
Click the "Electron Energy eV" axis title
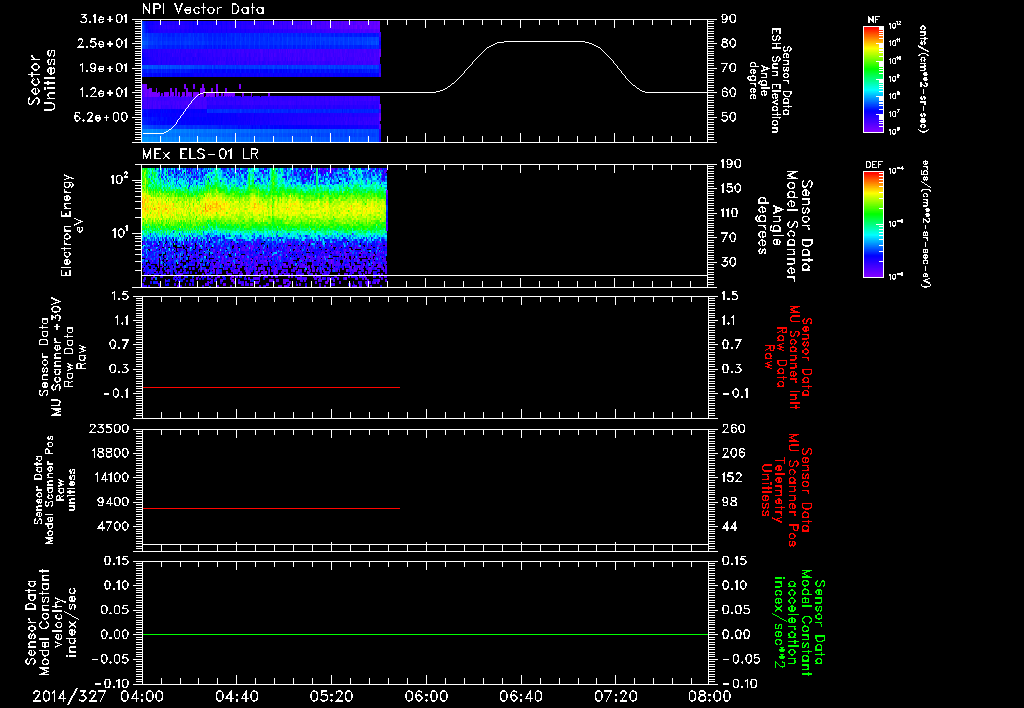tap(74, 225)
